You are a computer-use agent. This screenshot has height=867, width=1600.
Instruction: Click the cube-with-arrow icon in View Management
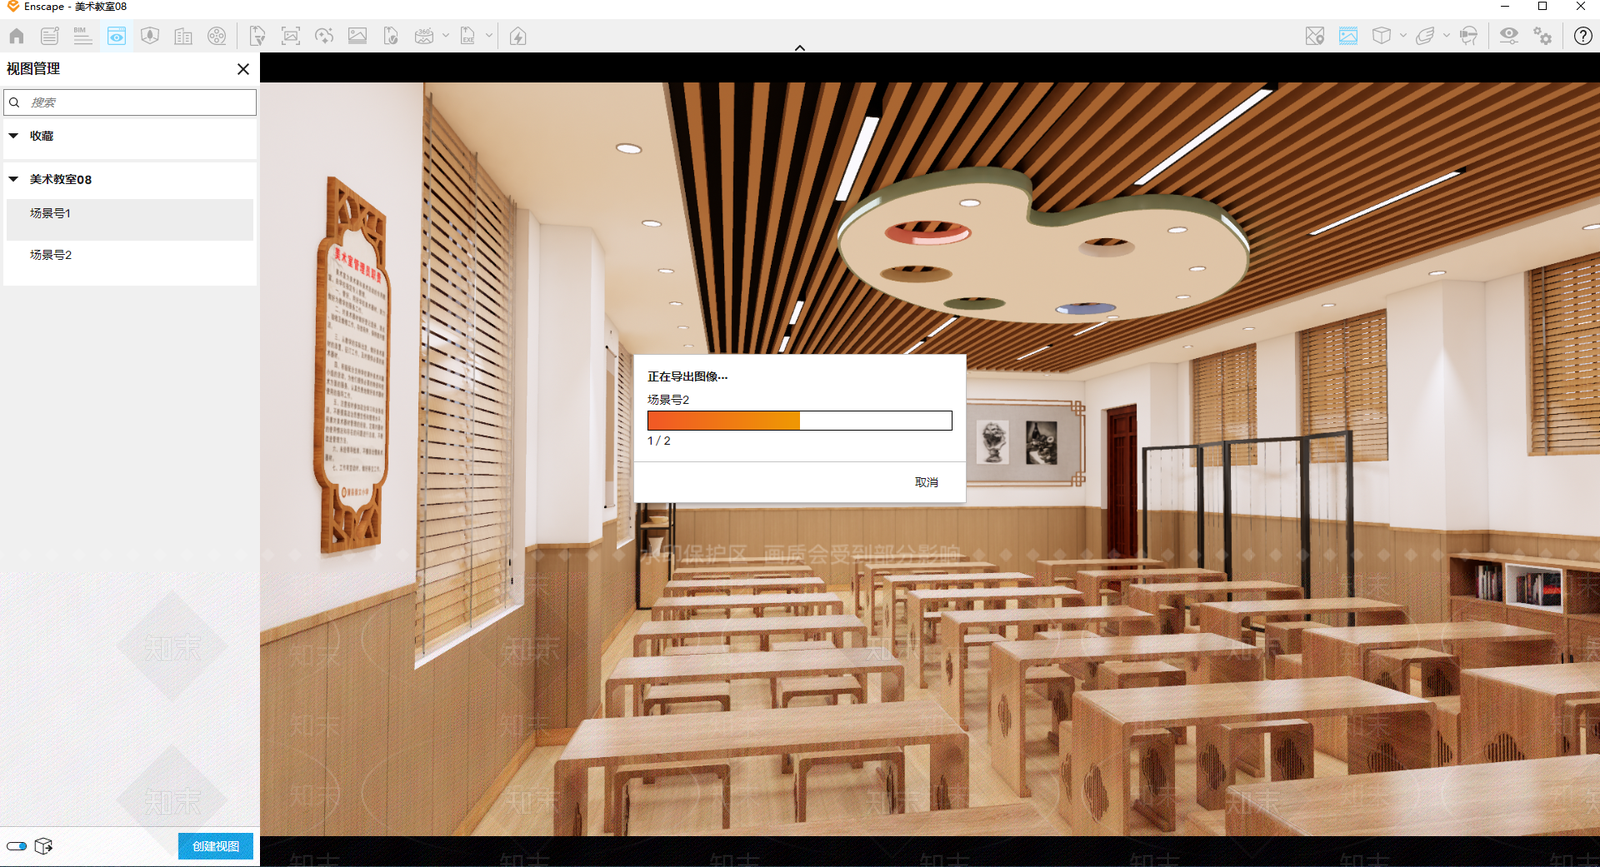pos(44,846)
